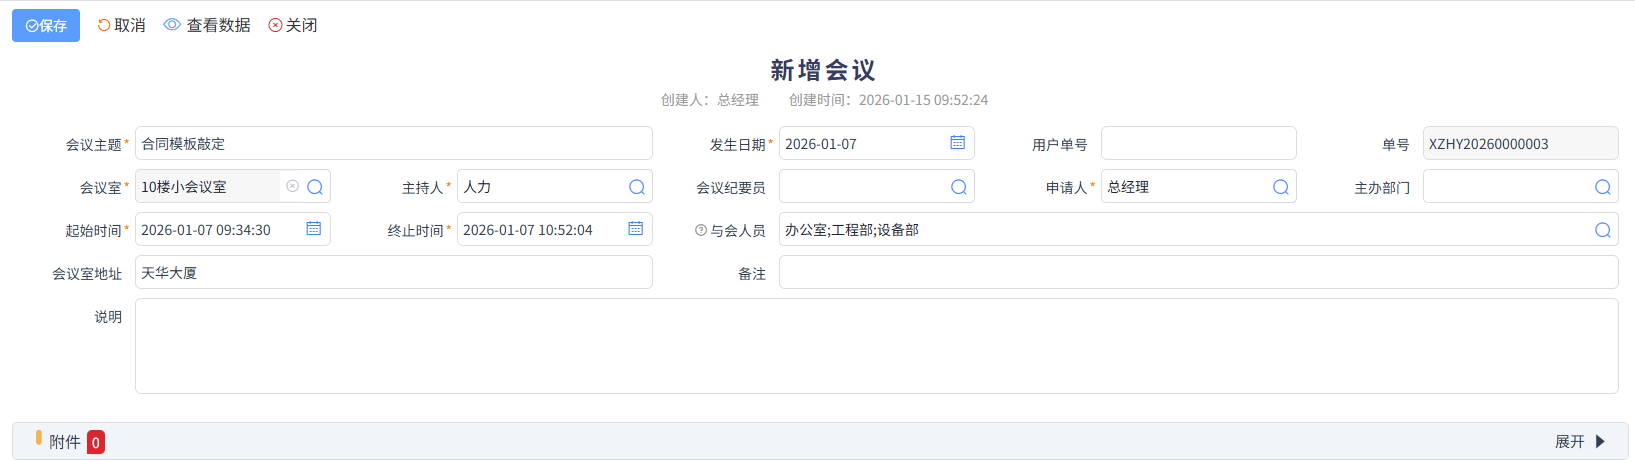Open calendar picker for 终止时间 field
Image resolution: width=1635 pixels, height=462 pixels.
[x=635, y=229]
